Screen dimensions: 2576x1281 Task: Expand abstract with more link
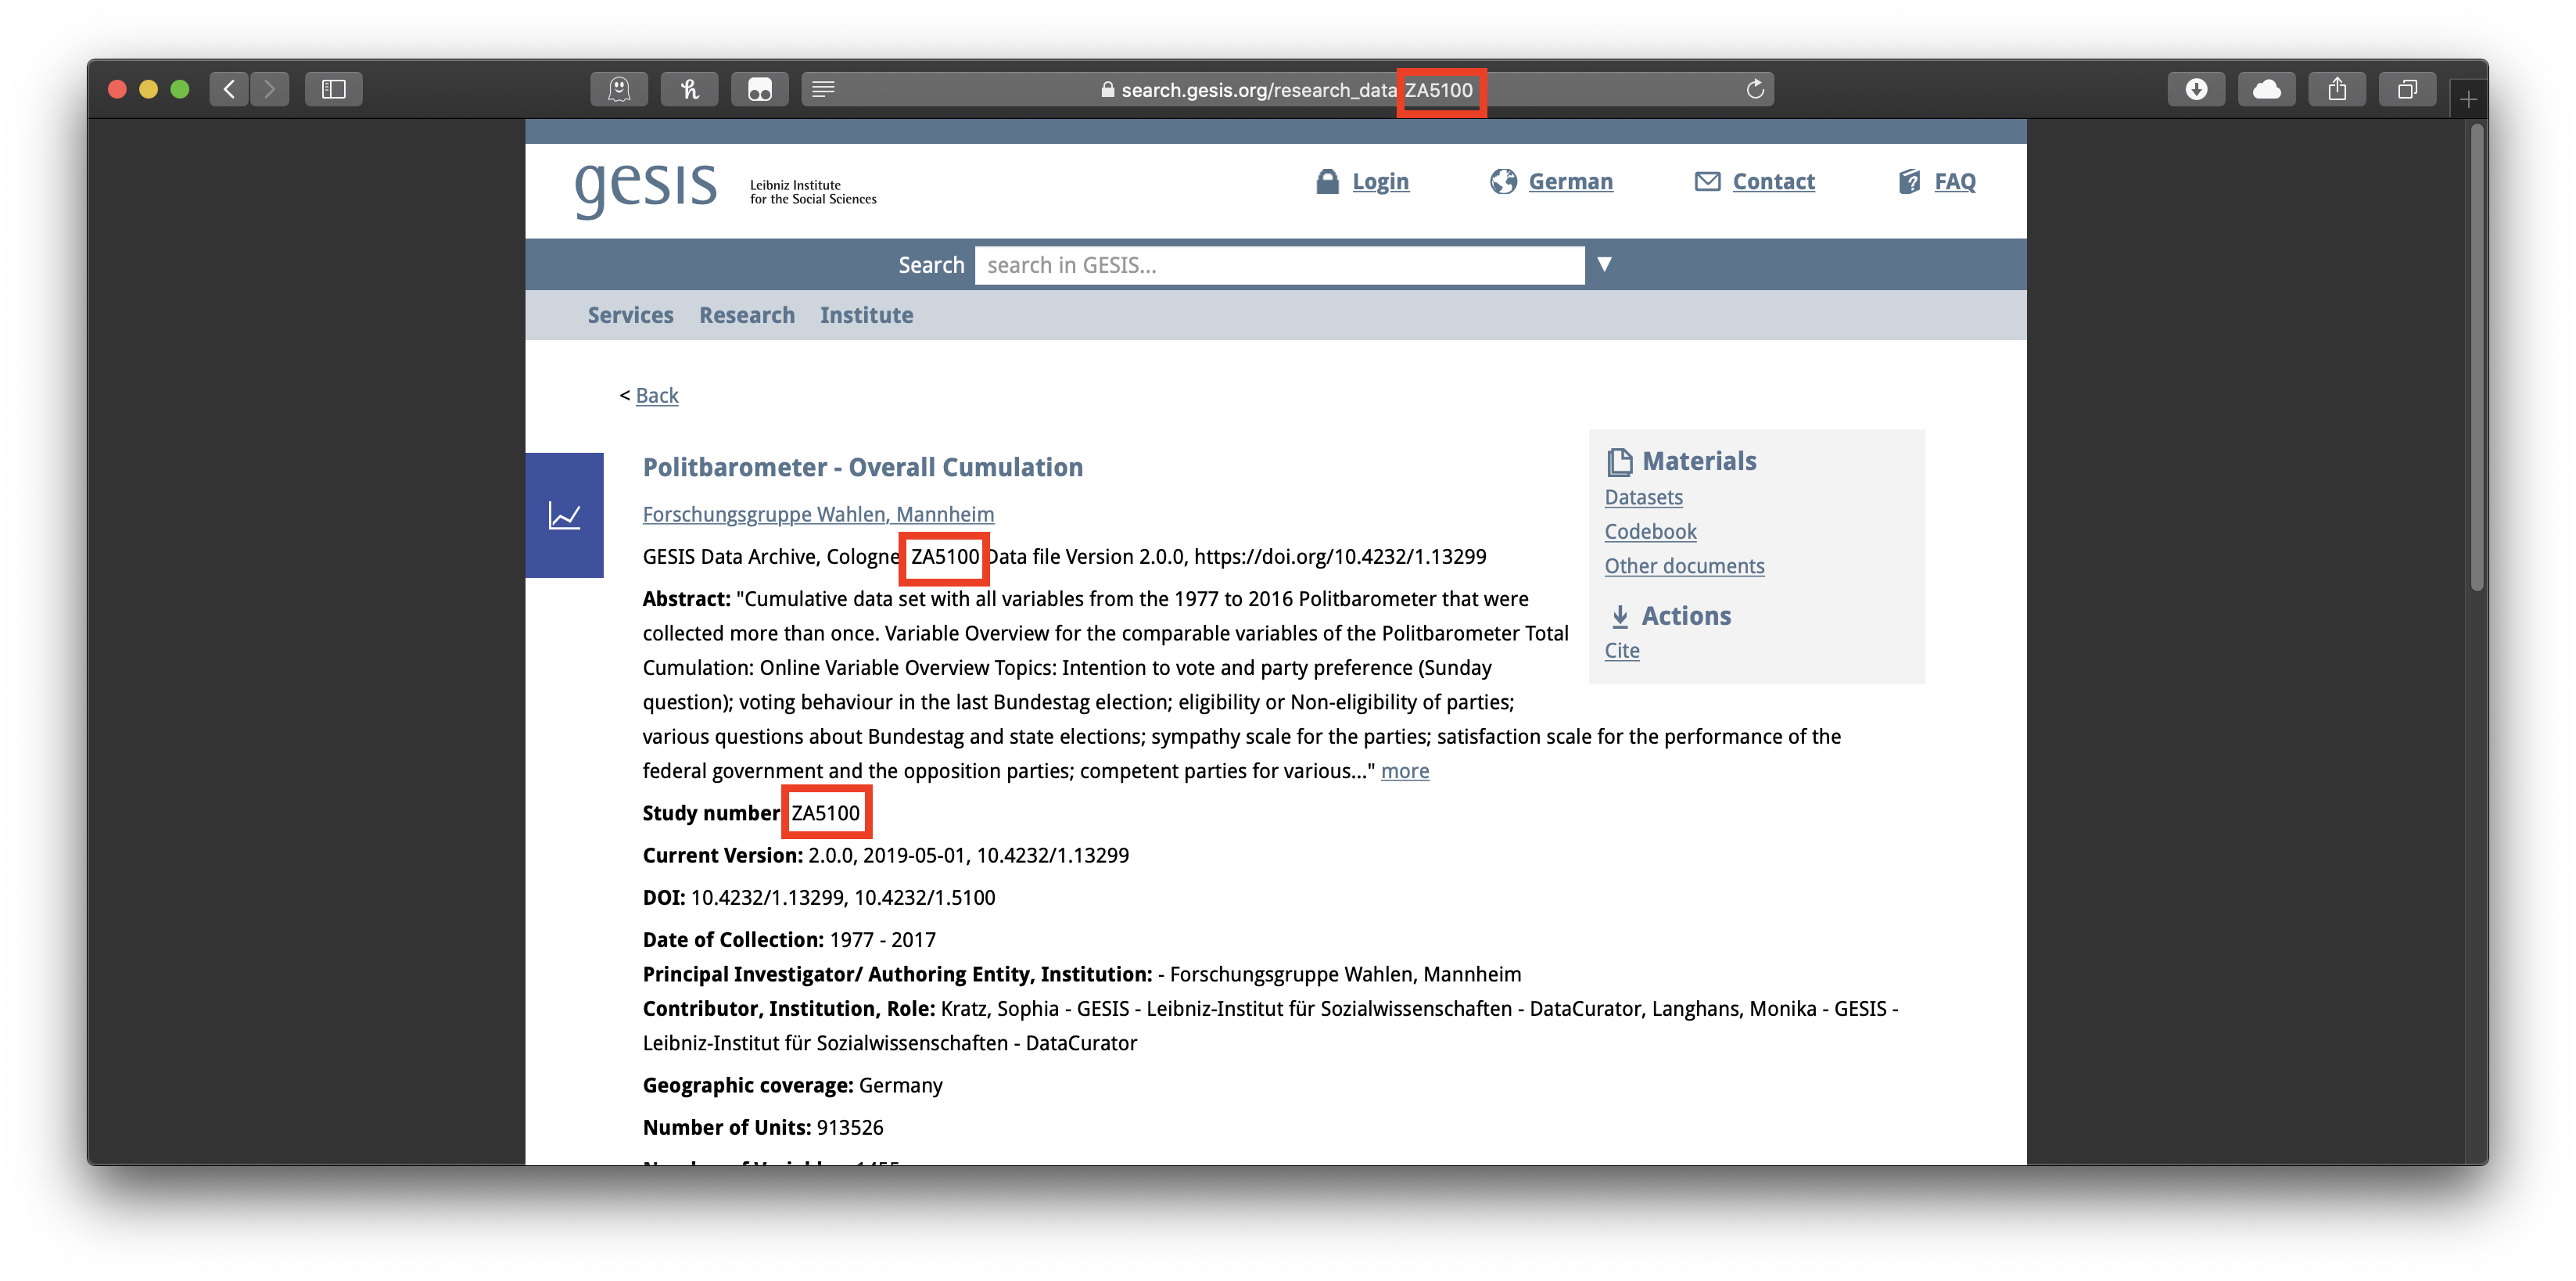click(x=1404, y=770)
